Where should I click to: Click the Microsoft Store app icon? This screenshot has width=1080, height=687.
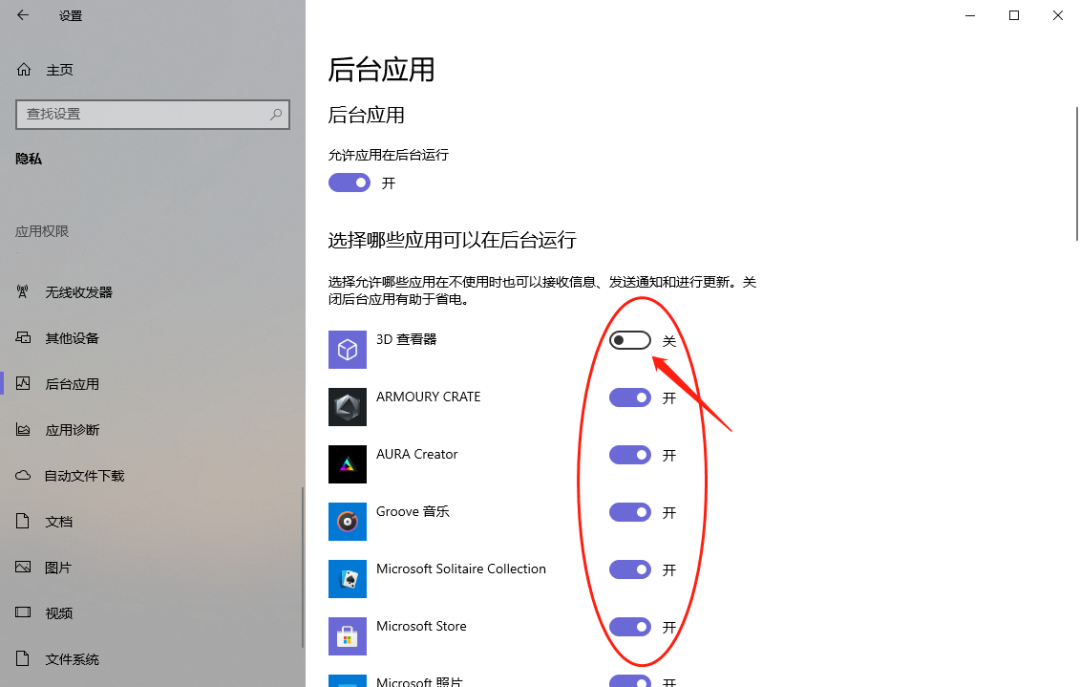tap(347, 636)
